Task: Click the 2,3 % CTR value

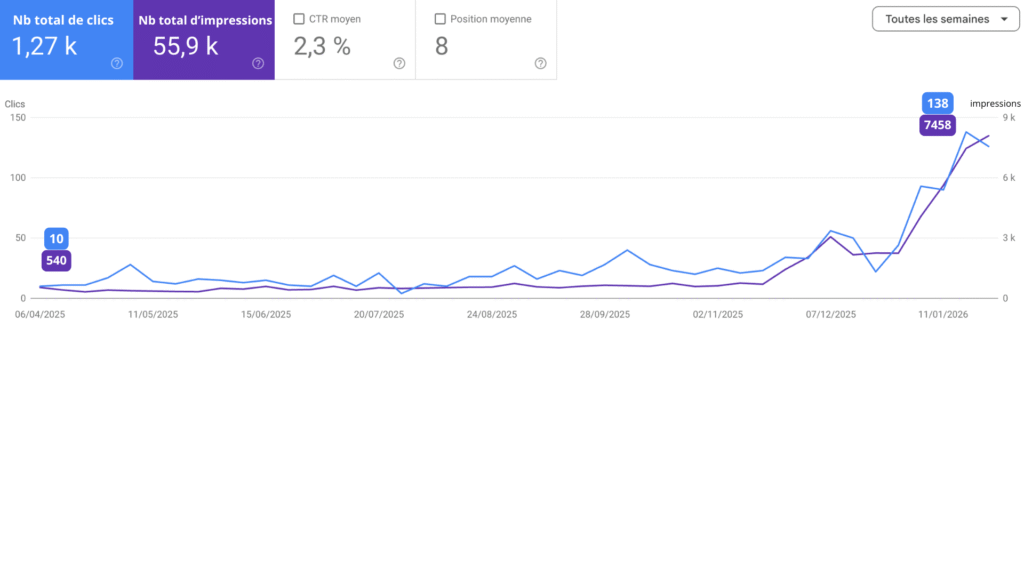Action: coord(322,45)
